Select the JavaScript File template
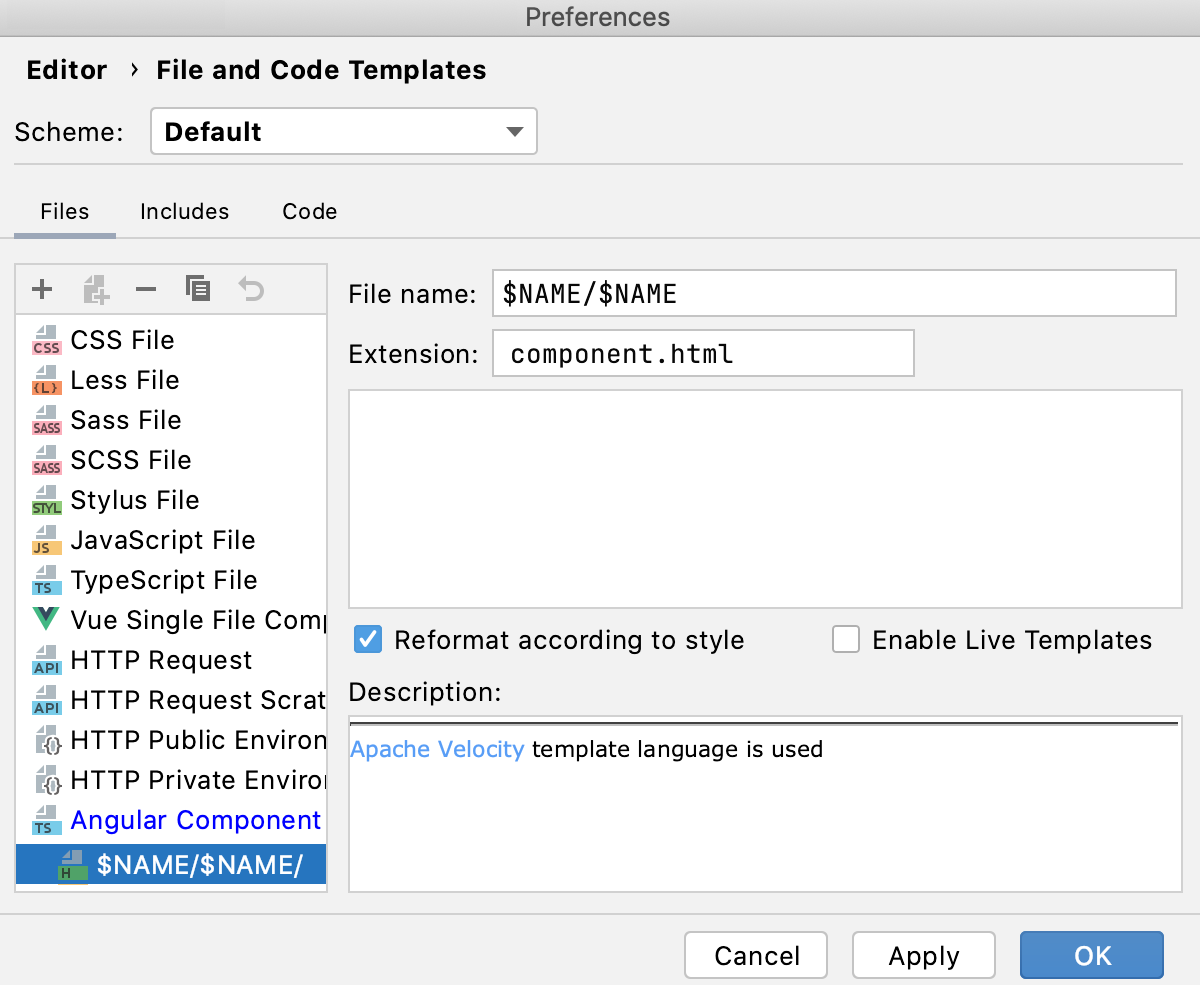Viewport: 1200px width, 985px height. pyautogui.click(x=171, y=540)
